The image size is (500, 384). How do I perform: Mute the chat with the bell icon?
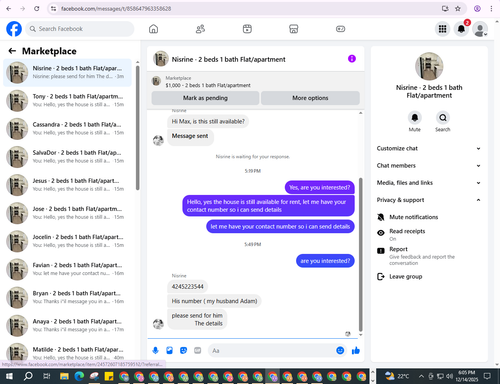pos(415,118)
